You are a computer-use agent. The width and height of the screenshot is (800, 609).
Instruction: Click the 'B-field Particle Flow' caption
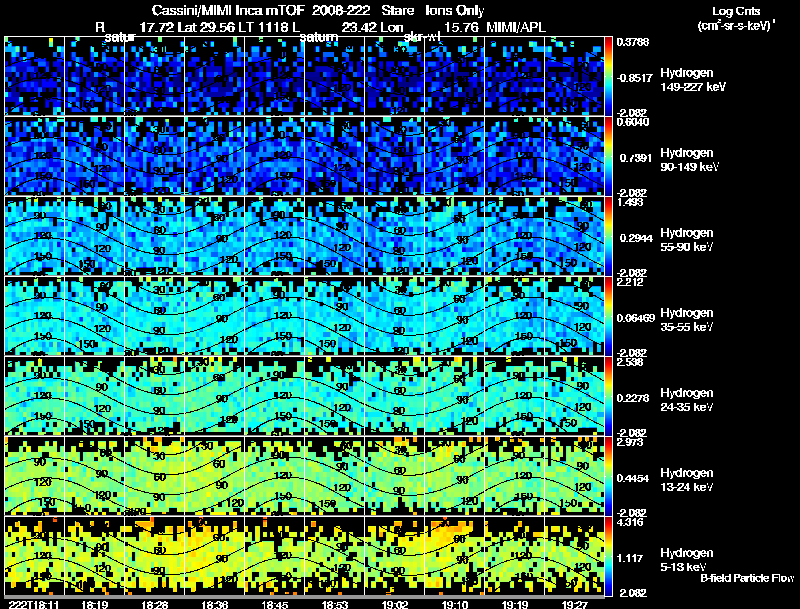pos(747,578)
